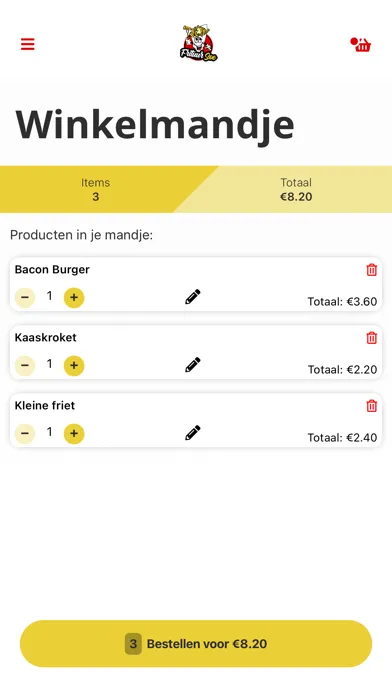Increase Kaaskroket quantity with plus
Image resolution: width=392 pixels, height=696 pixels.
74,366
